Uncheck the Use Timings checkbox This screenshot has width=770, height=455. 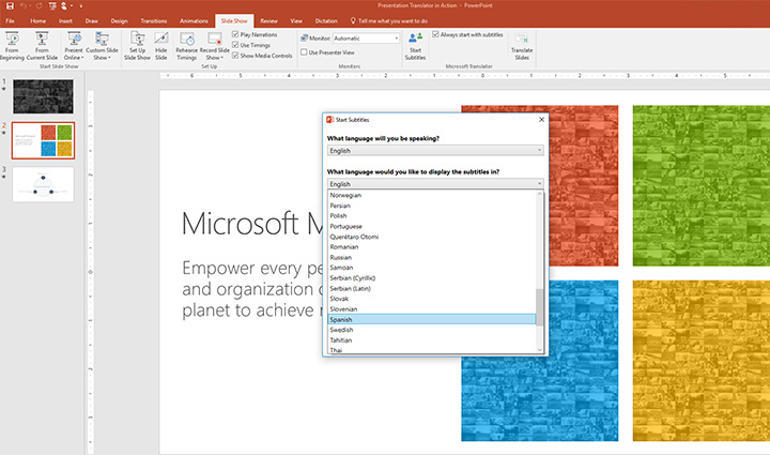(235, 43)
